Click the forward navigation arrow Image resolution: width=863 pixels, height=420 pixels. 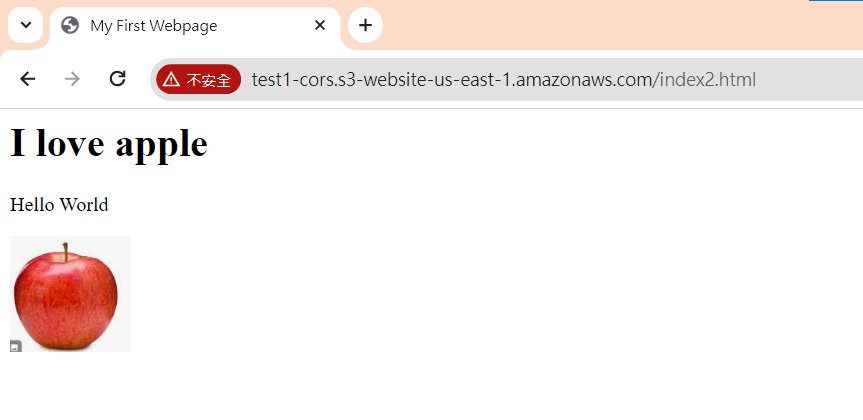72,79
